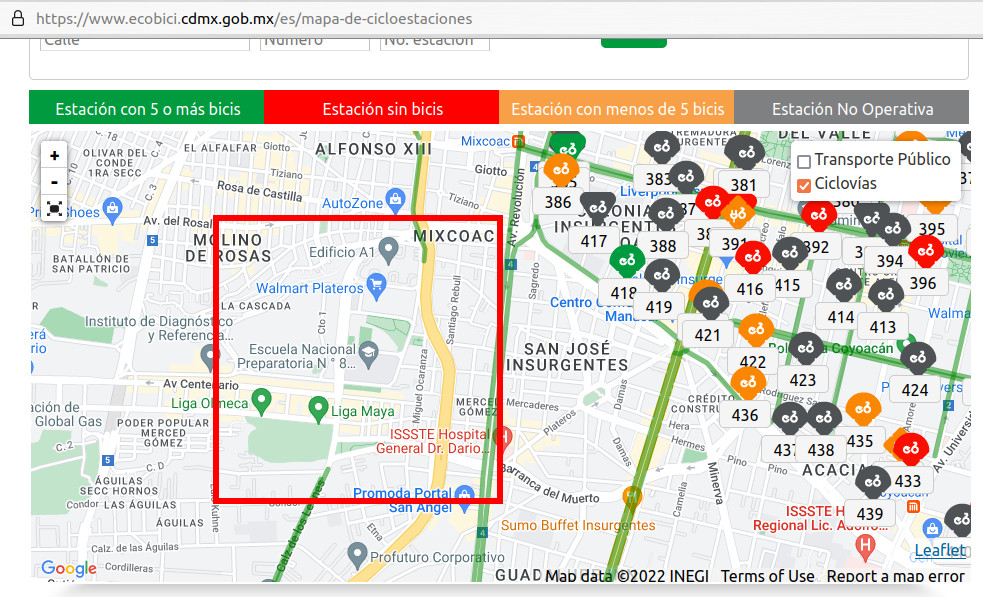The image size is (983, 597).
Task: Open station 413 label
Action: [x=882, y=327]
